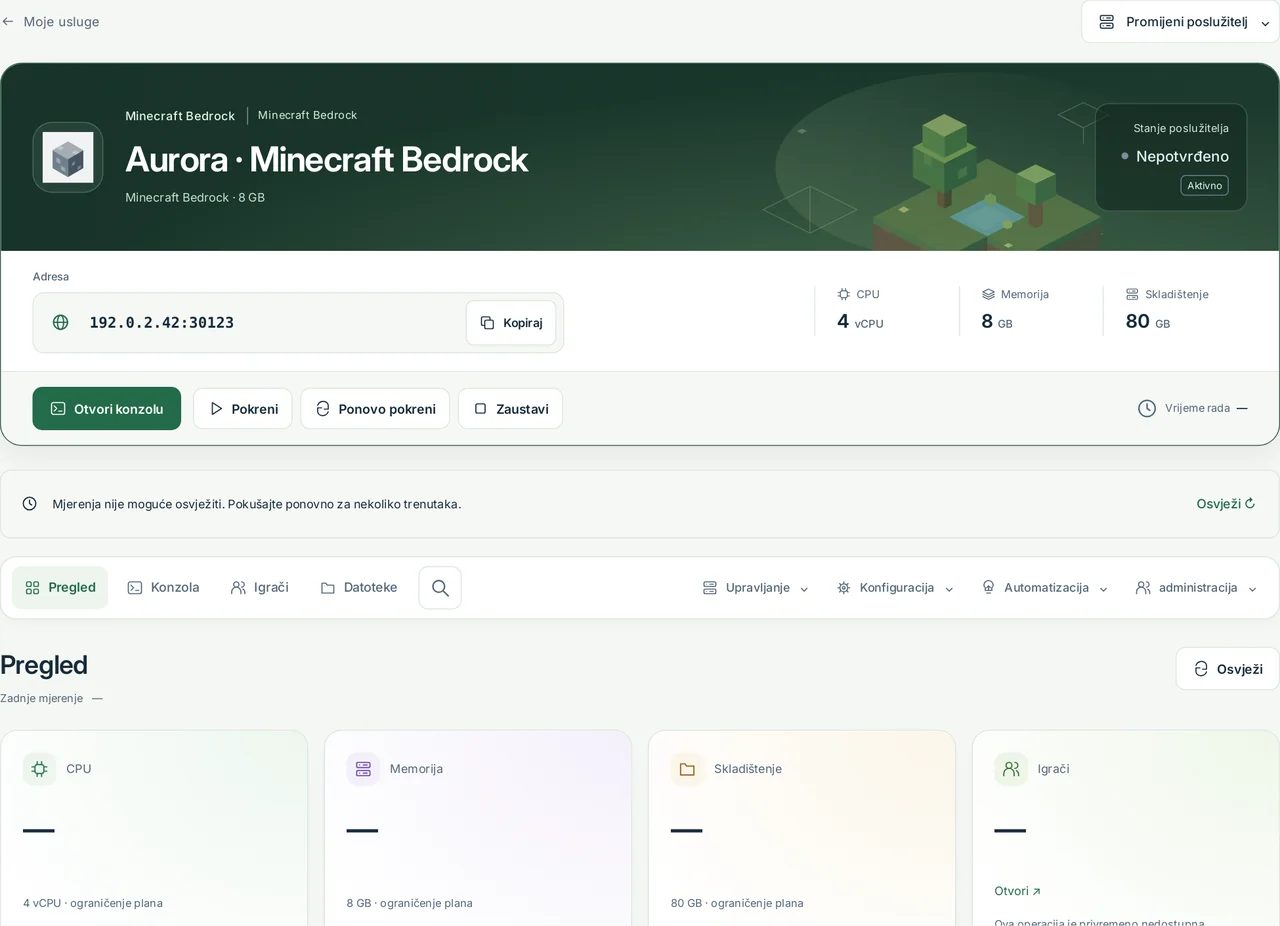
Task: Click the folder icon on Skladištenje card
Action: [687, 769]
